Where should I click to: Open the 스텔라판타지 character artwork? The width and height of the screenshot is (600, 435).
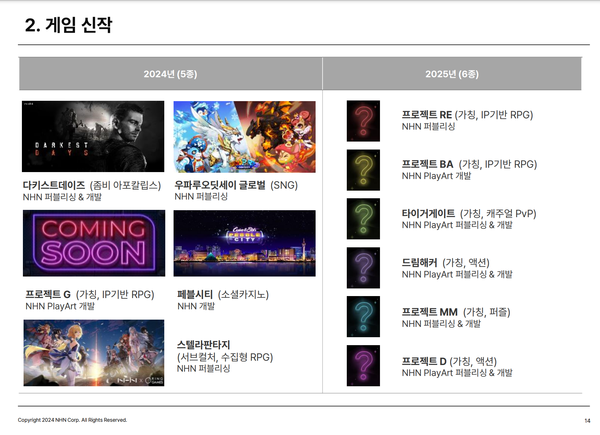[x=93, y=352]
